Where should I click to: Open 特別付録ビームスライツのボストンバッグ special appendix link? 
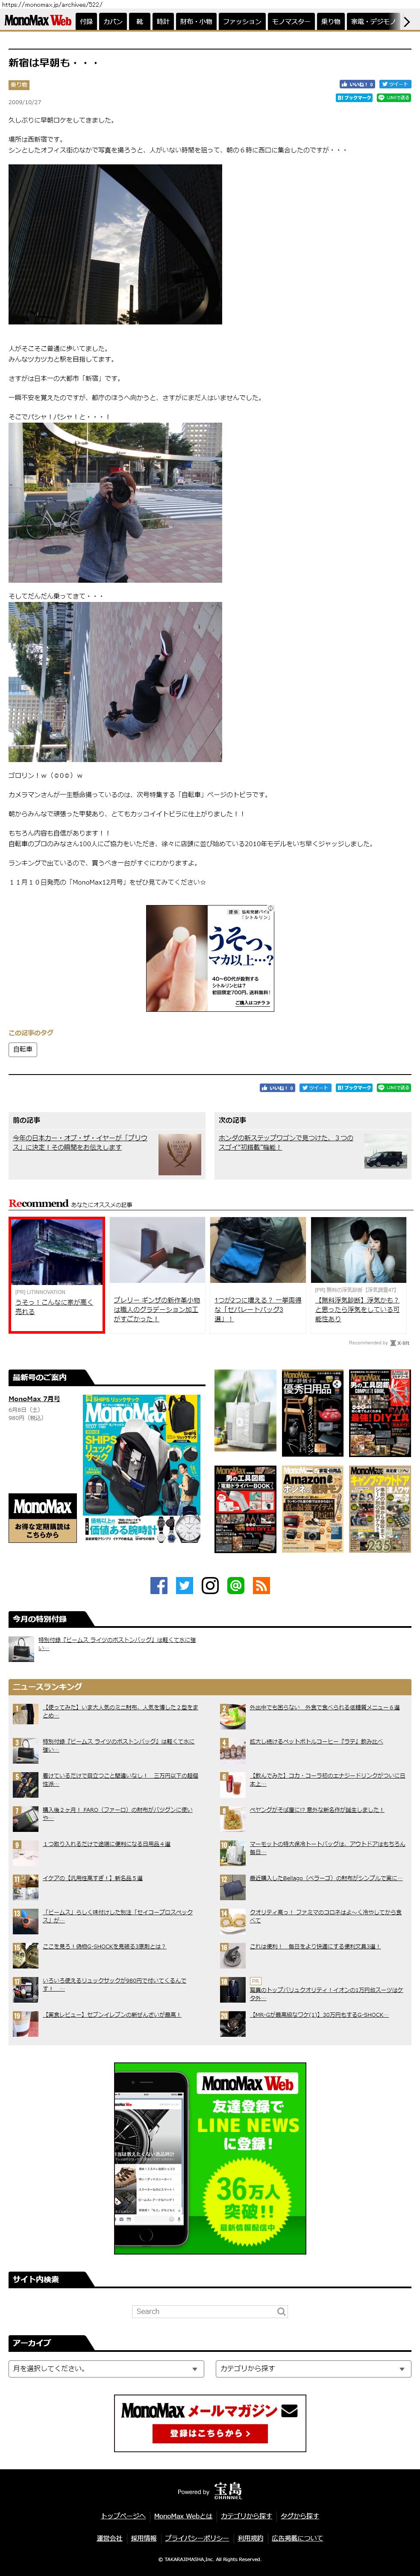(x=117, y=1643)
